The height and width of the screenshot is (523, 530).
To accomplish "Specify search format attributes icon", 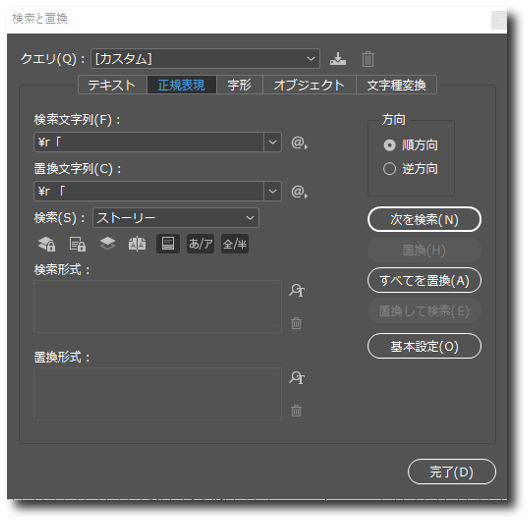I will coord(297,290).
